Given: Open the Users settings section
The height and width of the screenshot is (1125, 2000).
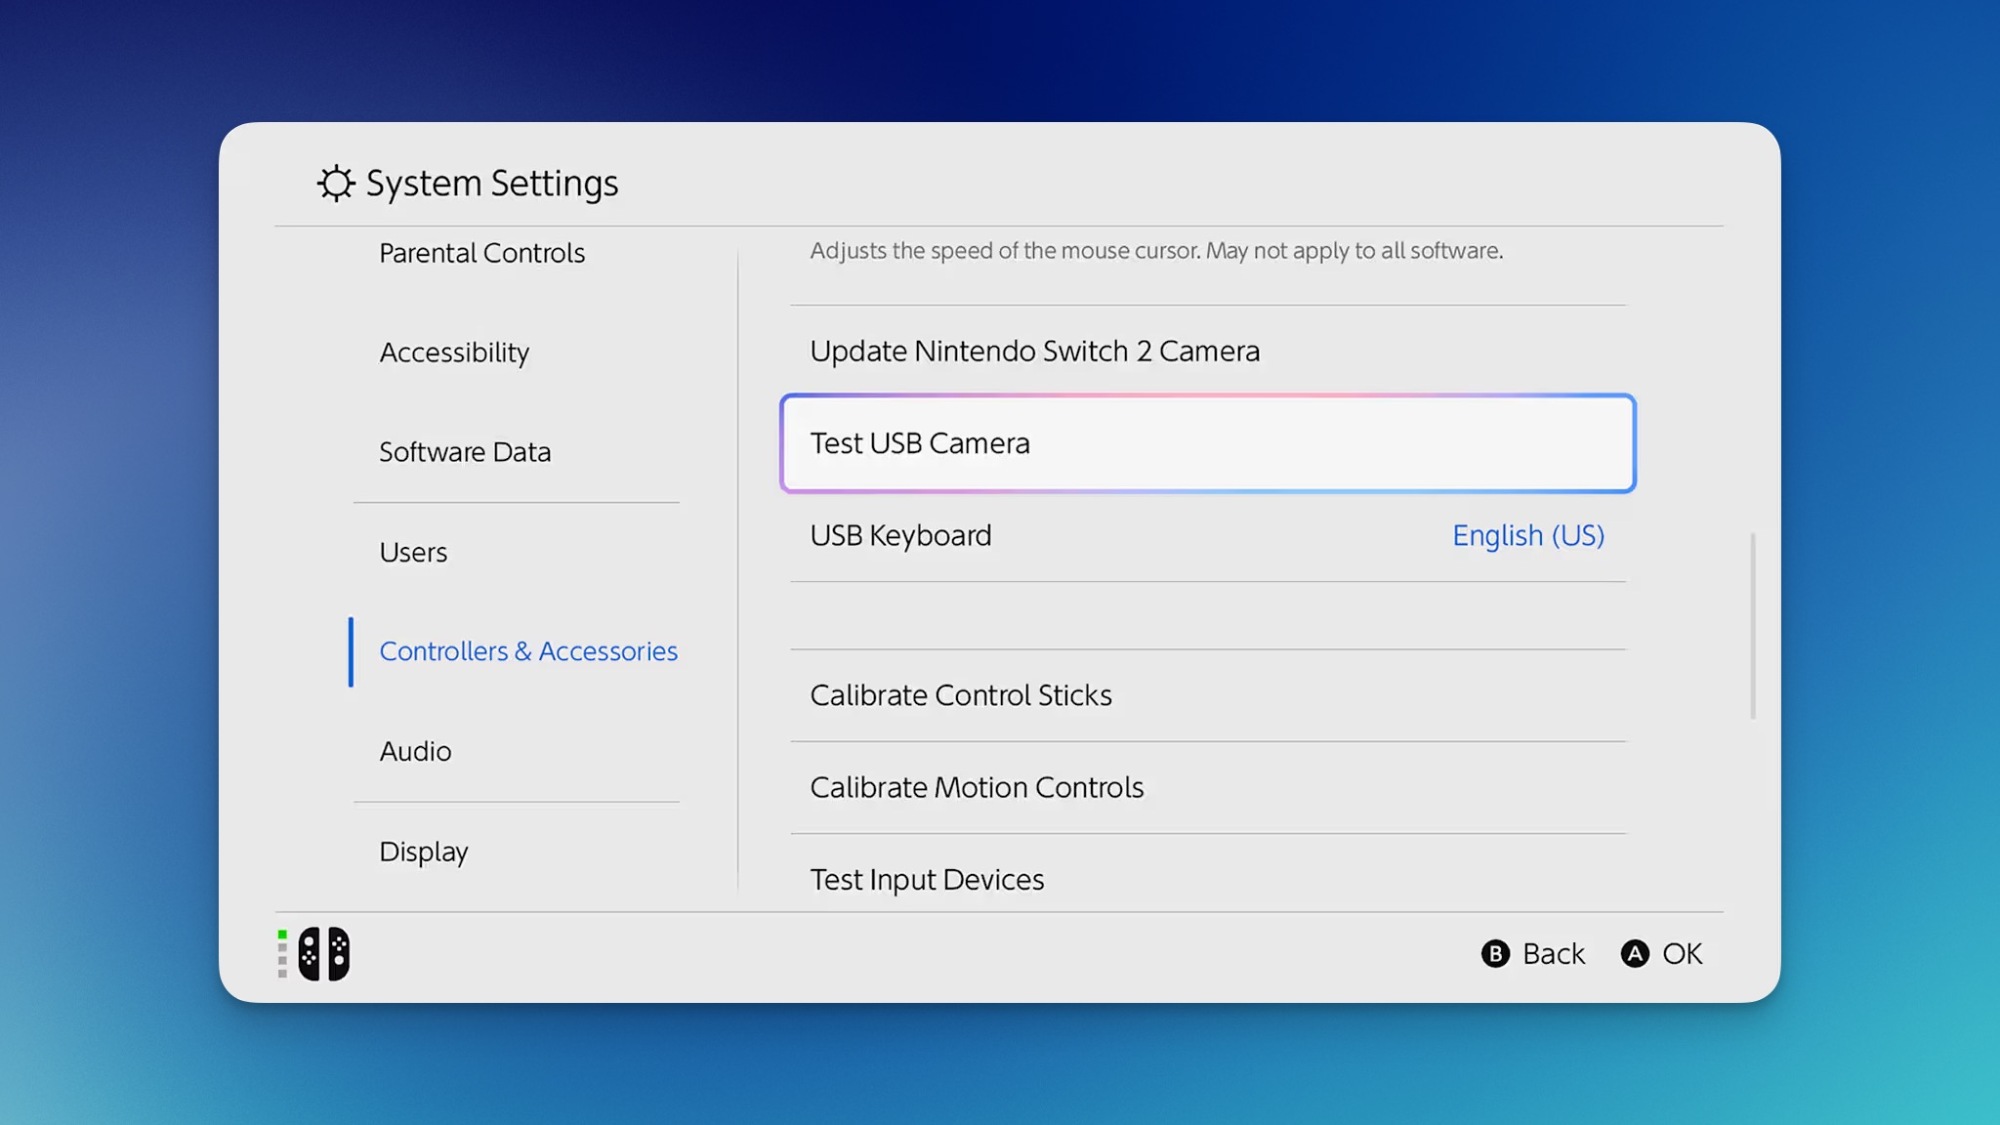Looking at the screenshot, I should 413,552.
